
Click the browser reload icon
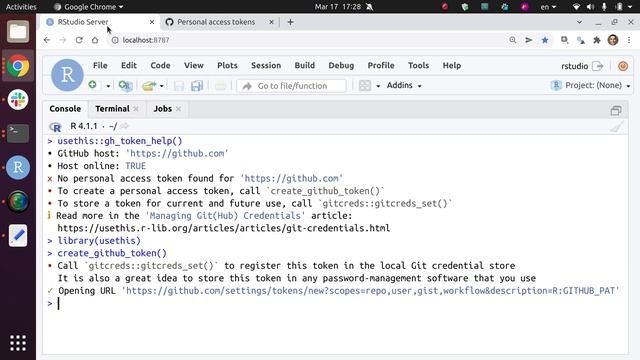coord(79,40)
